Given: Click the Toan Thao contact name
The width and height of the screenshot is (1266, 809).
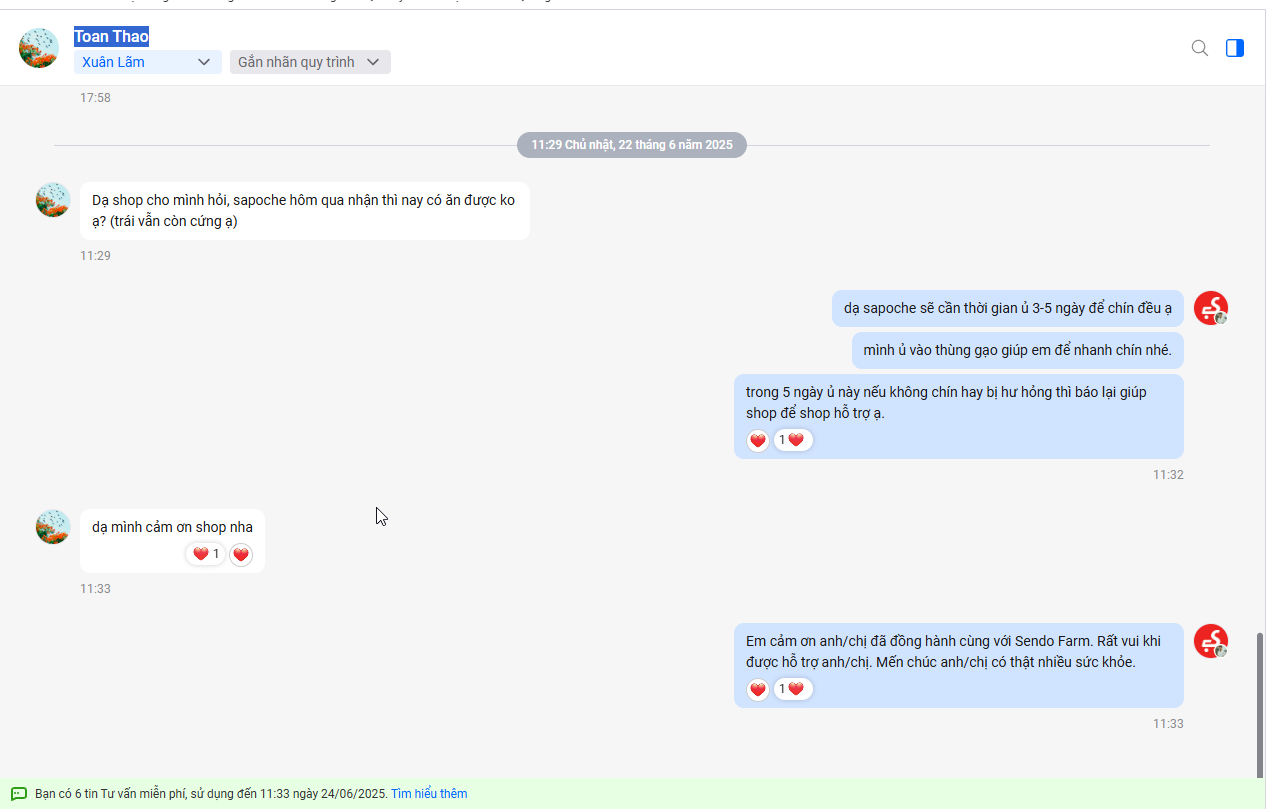Looking at the screenshot, I should pyautogui.click(x=111, y=37).
